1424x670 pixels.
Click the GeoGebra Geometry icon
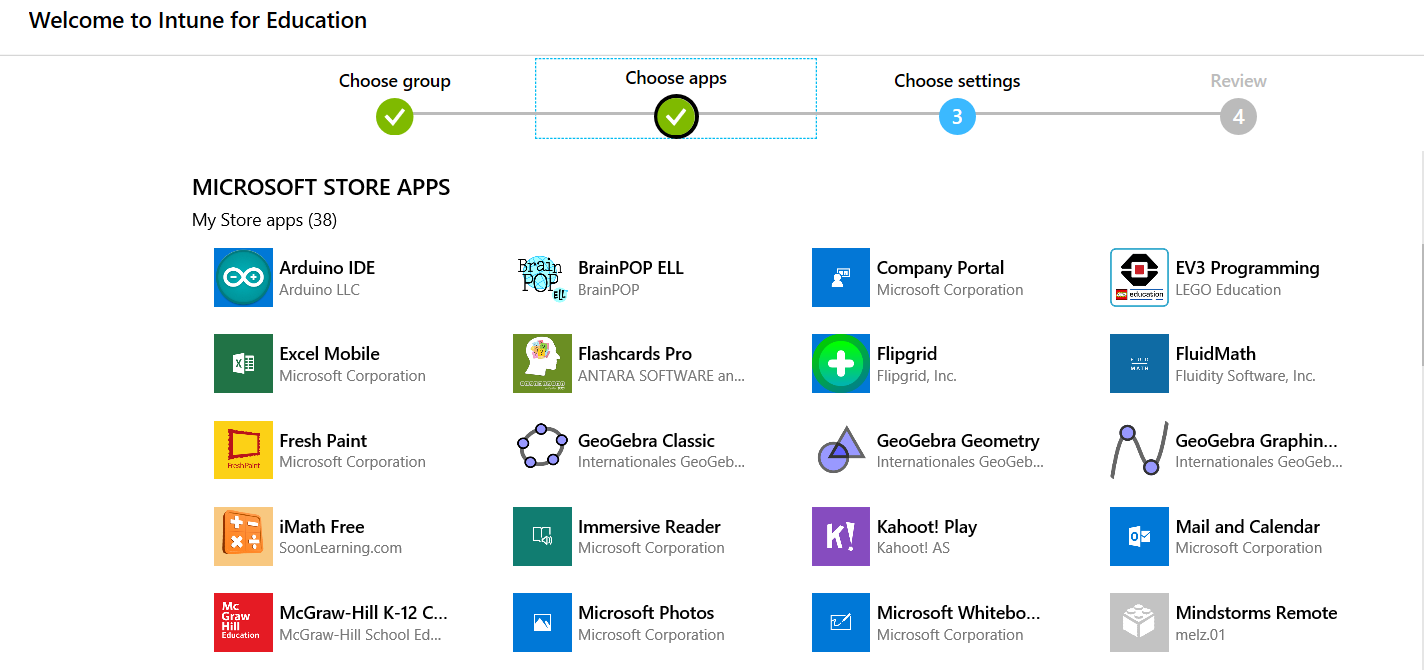[x=841, y=450]
